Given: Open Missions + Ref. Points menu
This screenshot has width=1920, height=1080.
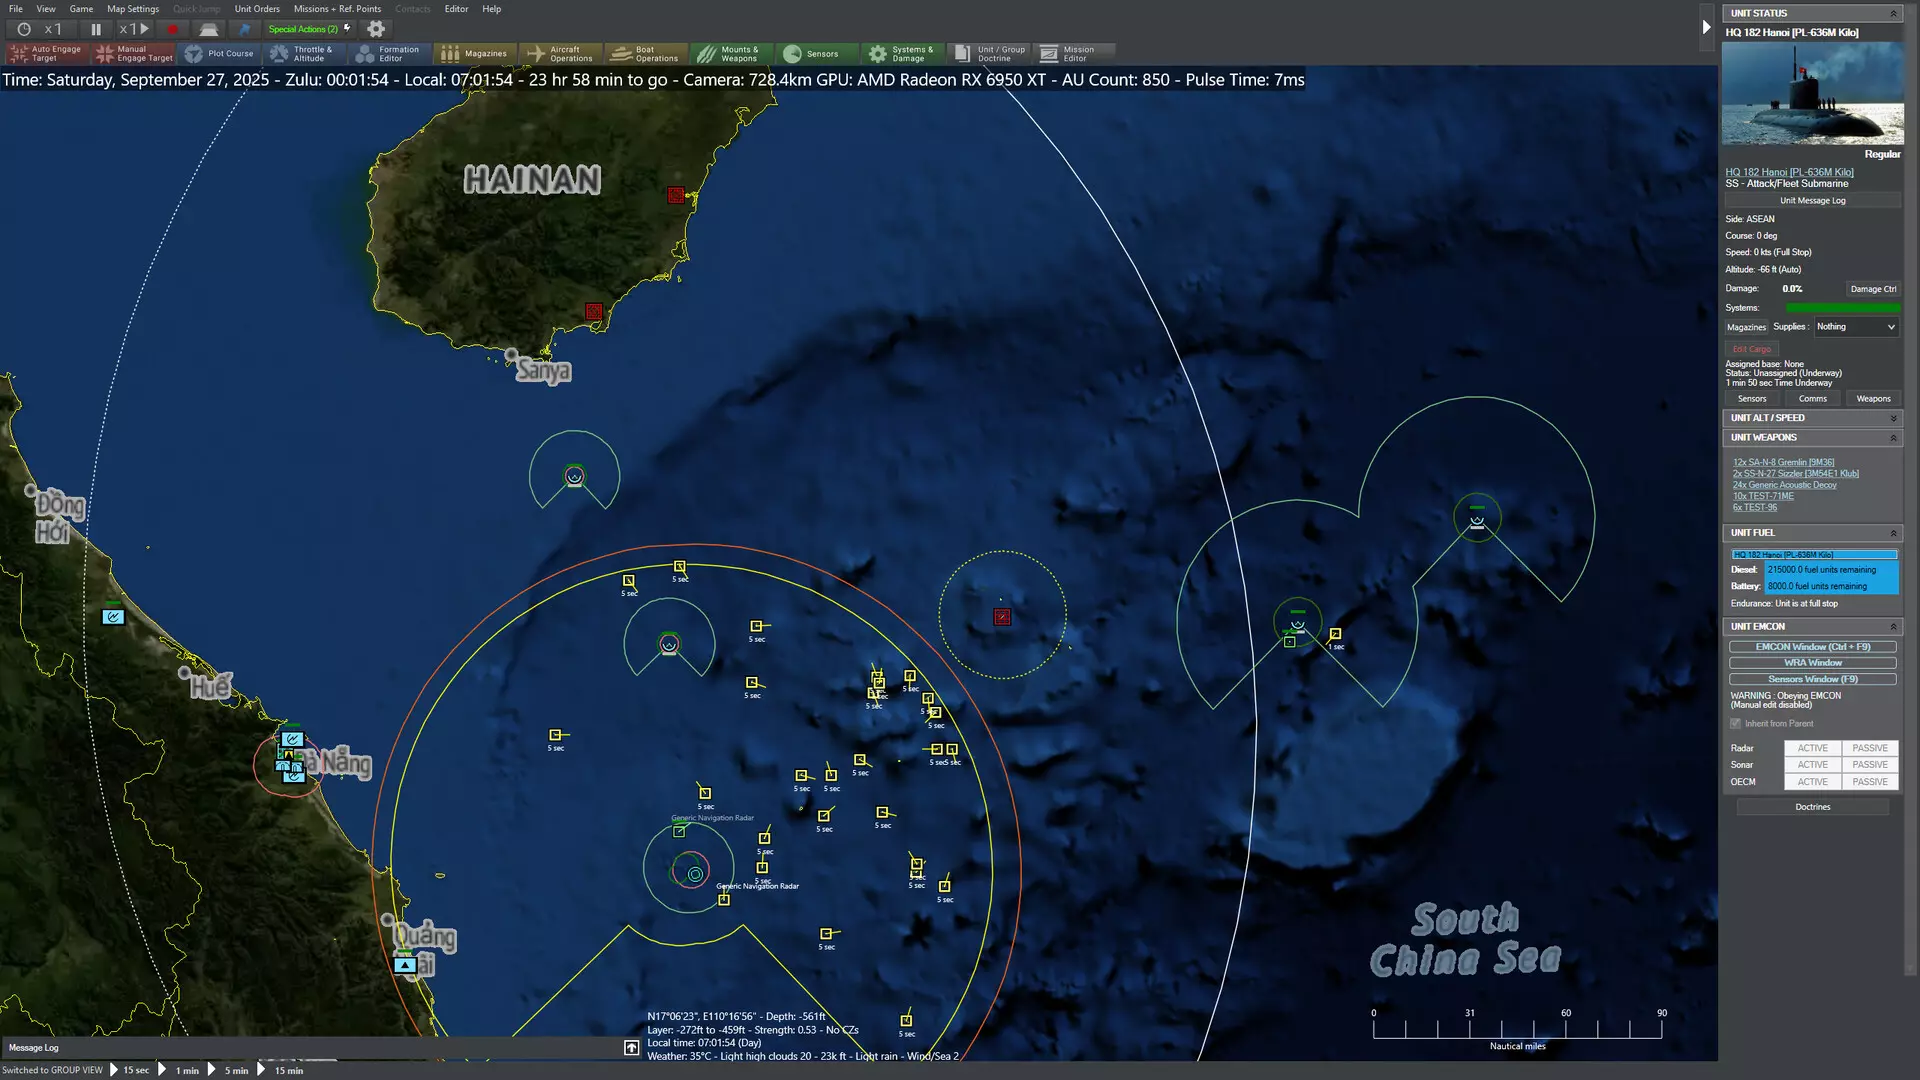Looking at the screenshot, I should pyautogui.click(x=337, y=9).
